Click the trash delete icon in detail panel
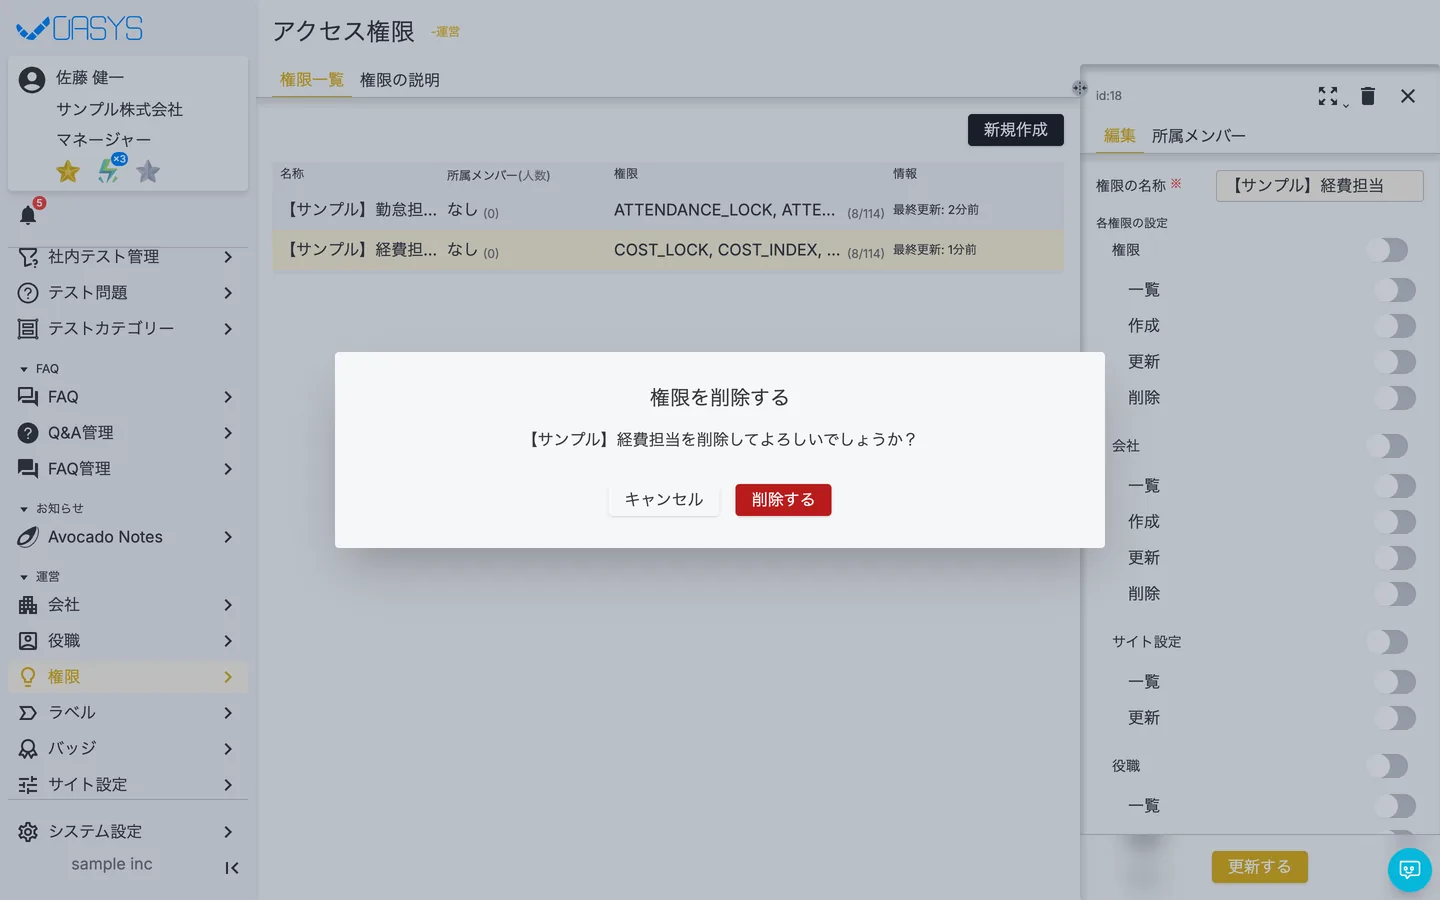Image resolution: width=1440 pixels, height=900 pixels. [x=1368, y=96]
